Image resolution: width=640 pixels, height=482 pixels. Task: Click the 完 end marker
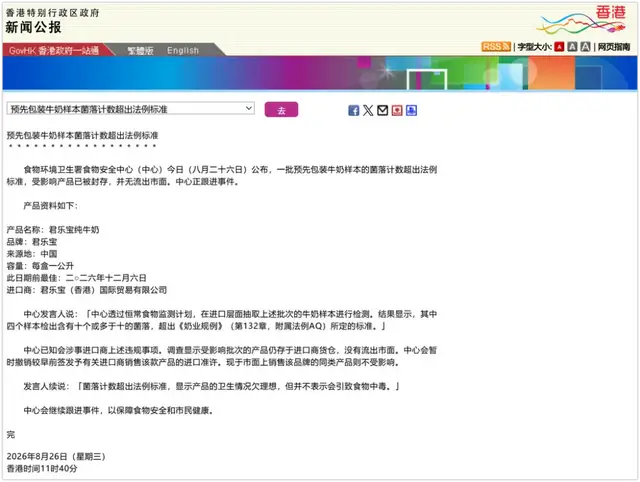(11, 434)
